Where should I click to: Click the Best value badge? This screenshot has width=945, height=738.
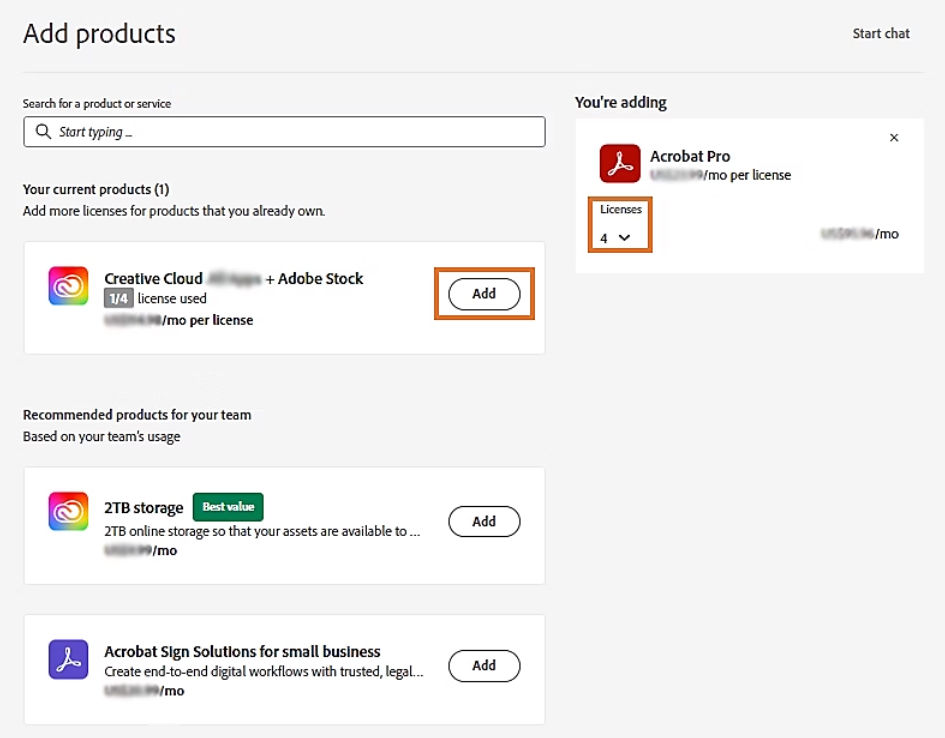point(228,507)
